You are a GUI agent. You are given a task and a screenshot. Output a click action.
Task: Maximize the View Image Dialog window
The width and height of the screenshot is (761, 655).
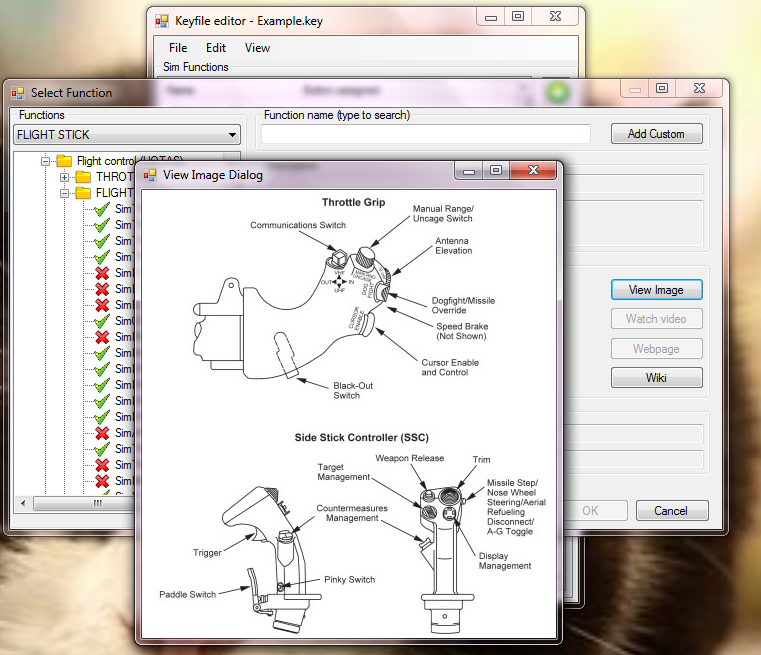[x=495, y=172]
